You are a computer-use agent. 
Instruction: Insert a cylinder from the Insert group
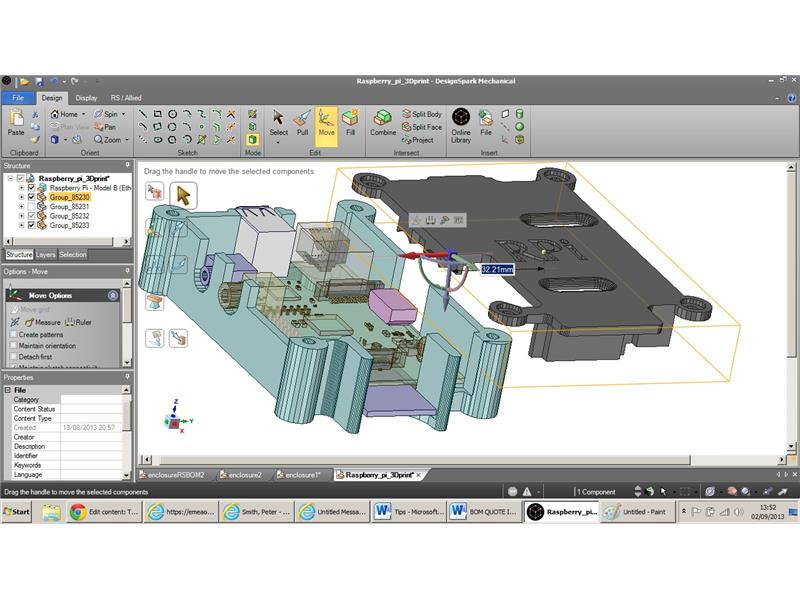pos(519,114)
